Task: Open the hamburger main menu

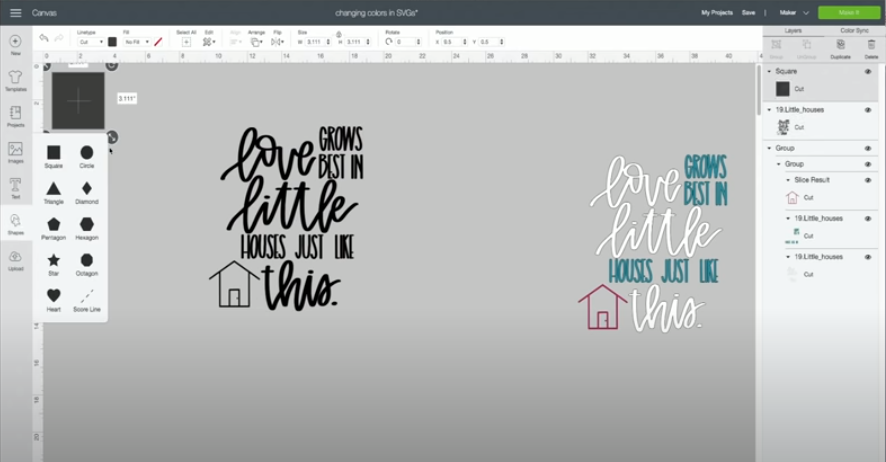Action: coord(16,12)
